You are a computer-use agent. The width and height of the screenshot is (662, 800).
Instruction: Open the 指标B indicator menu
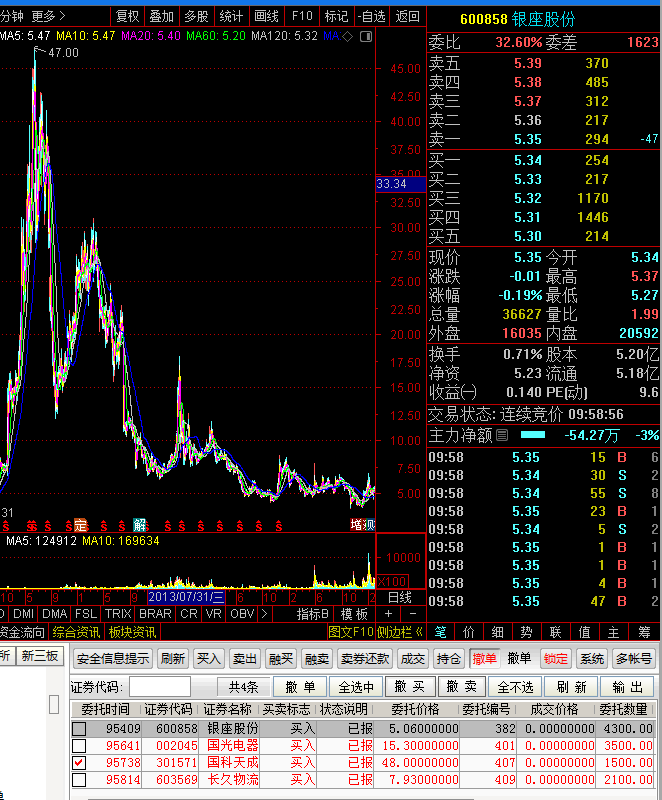point(313,614)
